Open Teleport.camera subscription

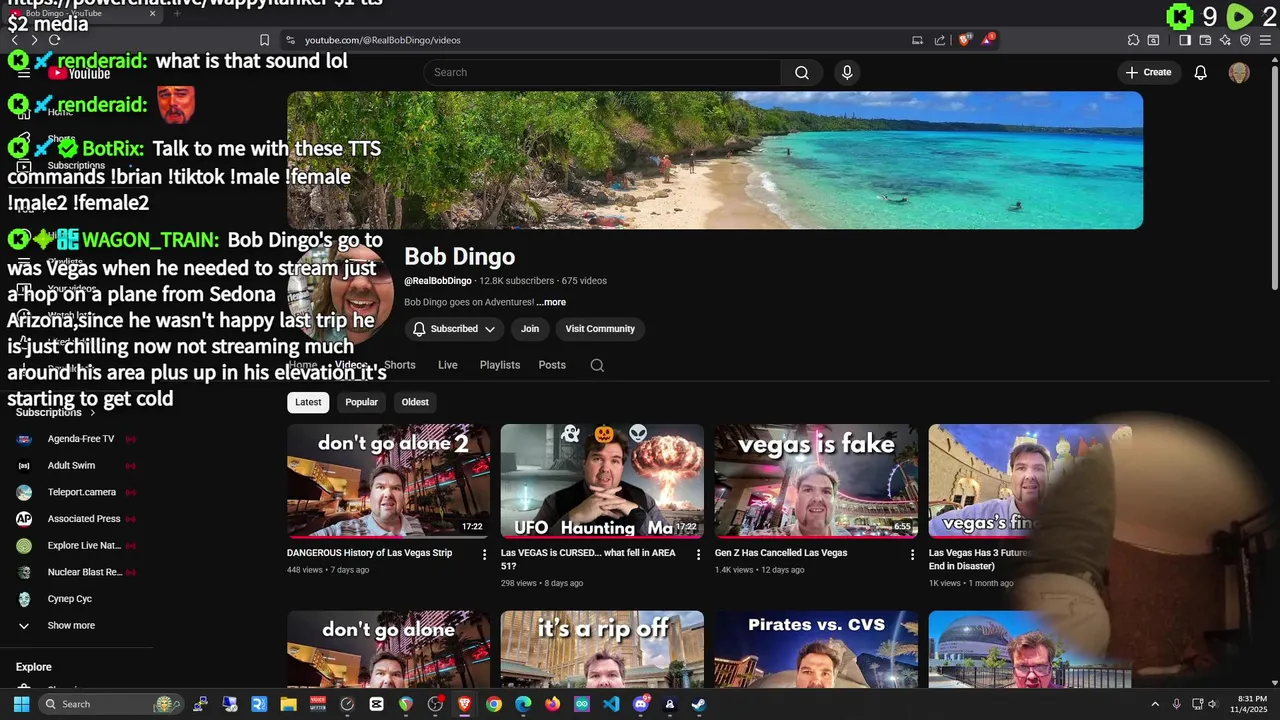pos(76,492)
